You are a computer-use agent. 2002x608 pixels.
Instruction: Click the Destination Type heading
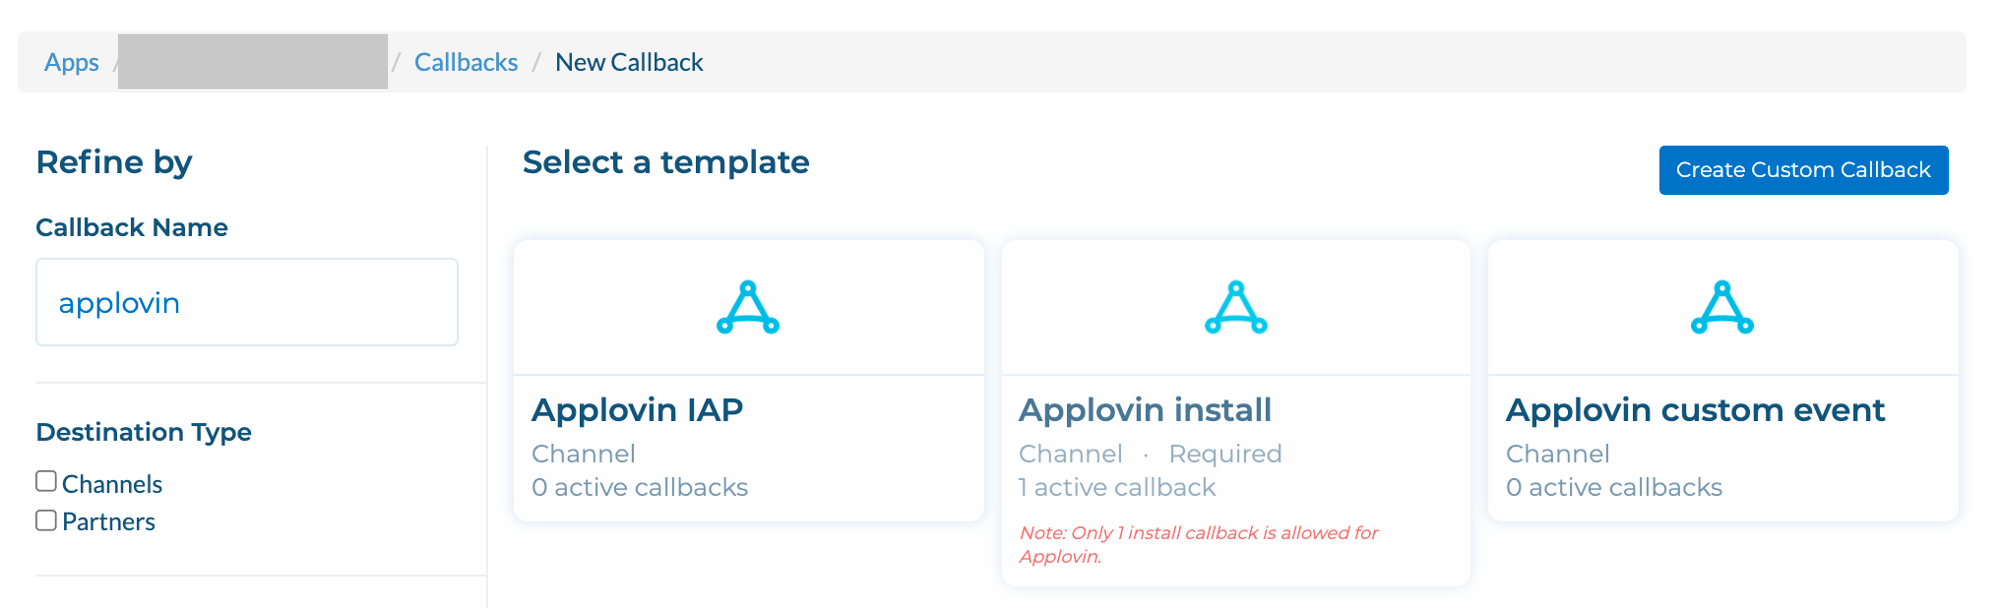coord(144,432)
